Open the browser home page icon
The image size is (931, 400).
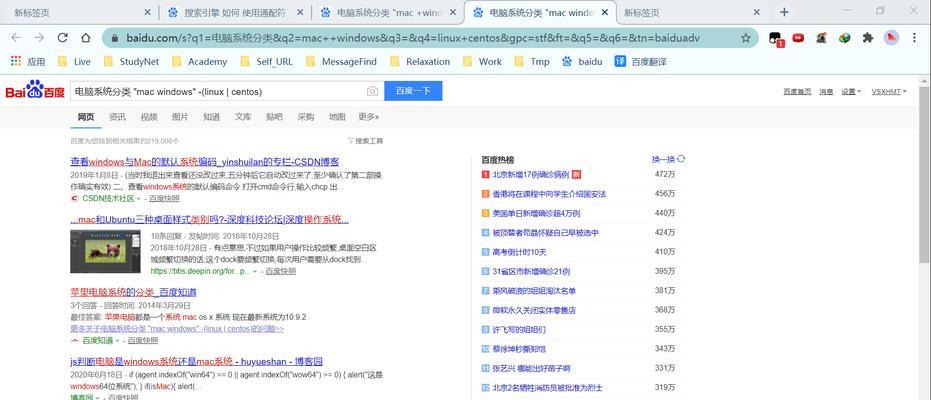click(x=86, y=37)
